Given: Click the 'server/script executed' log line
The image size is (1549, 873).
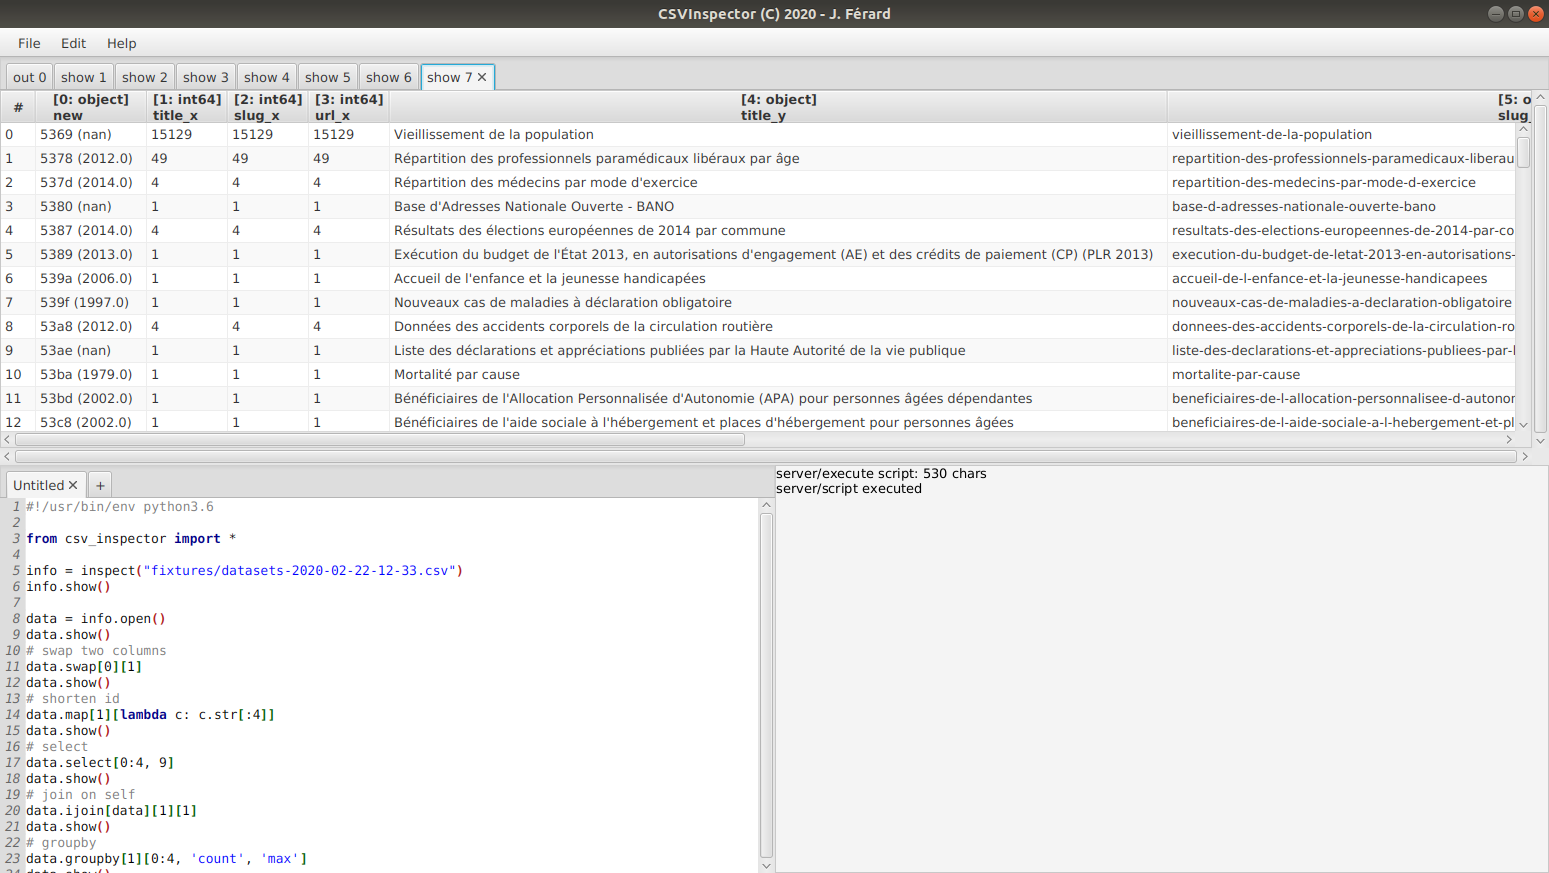Looking at the screenshot, I should pos(849,489).
